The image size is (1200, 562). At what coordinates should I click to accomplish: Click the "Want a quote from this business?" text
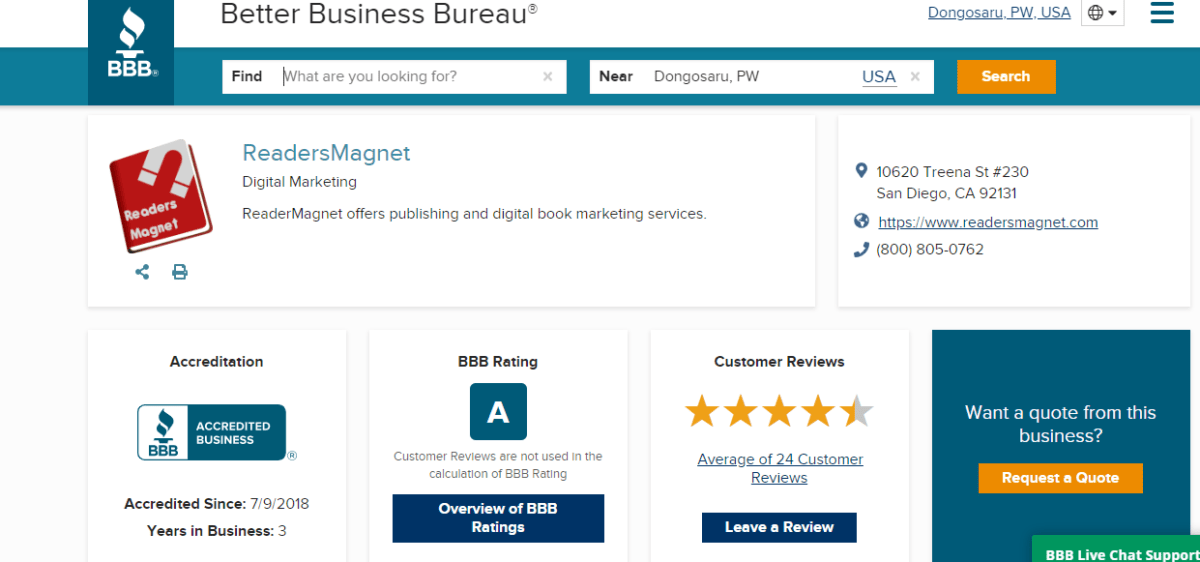coord(1060,424)
